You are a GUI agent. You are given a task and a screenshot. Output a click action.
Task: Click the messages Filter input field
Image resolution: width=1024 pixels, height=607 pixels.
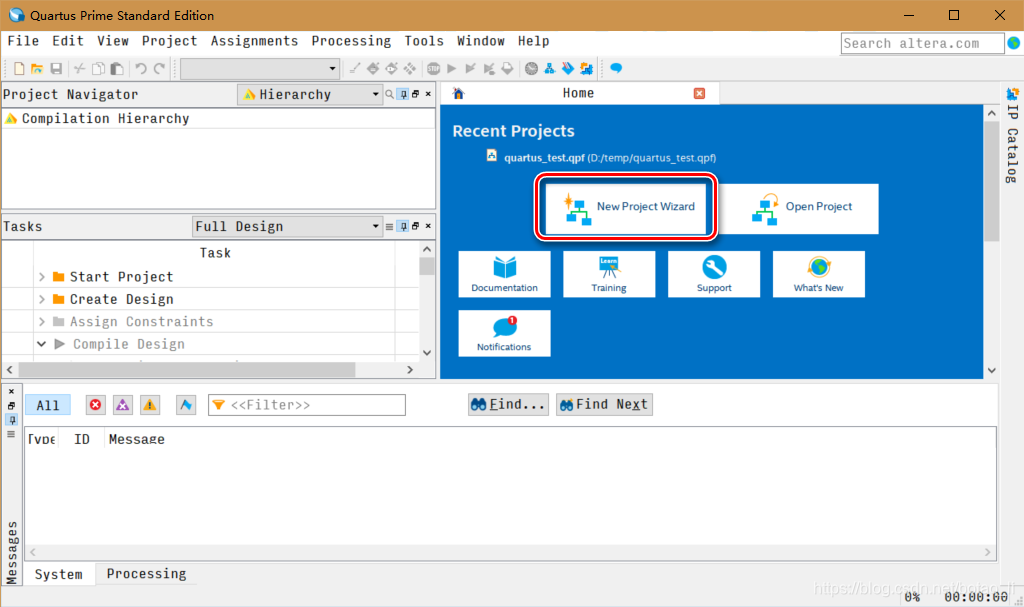coord(307,405)
